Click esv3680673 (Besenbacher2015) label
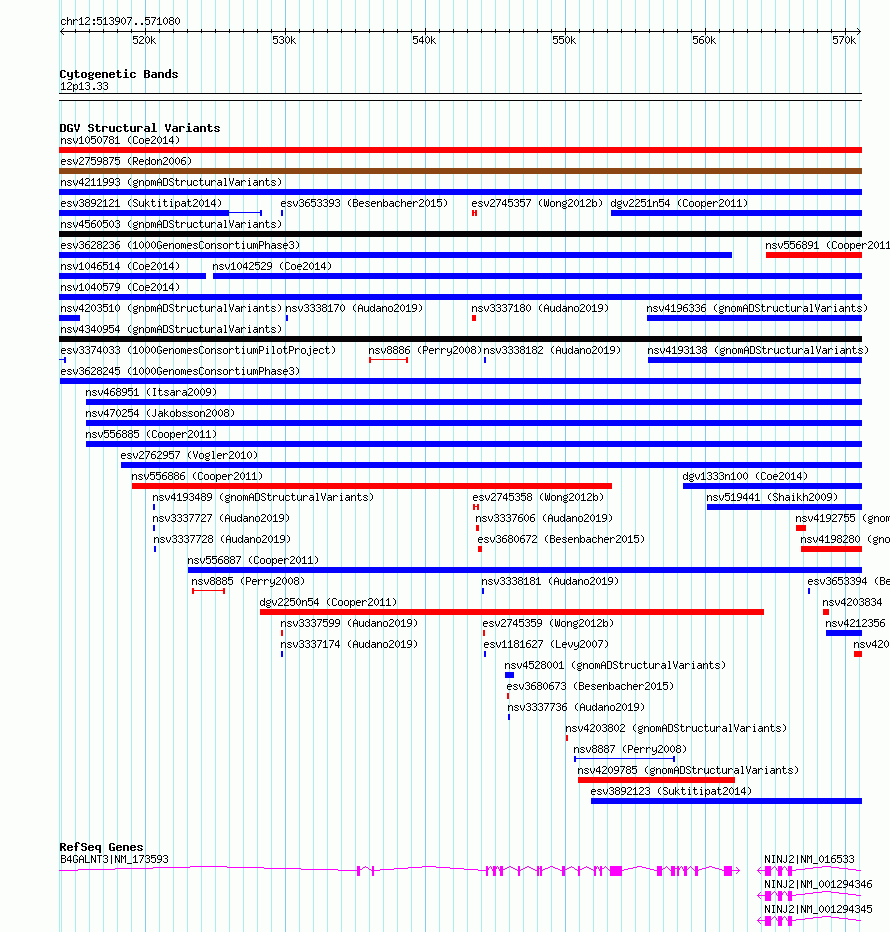 [x=590, y=686]
